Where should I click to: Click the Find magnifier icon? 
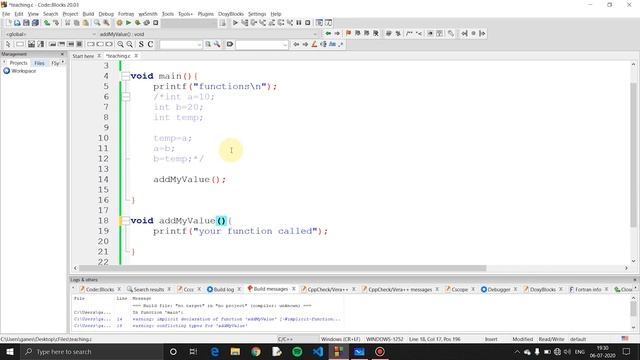click(x=97, y=23)
